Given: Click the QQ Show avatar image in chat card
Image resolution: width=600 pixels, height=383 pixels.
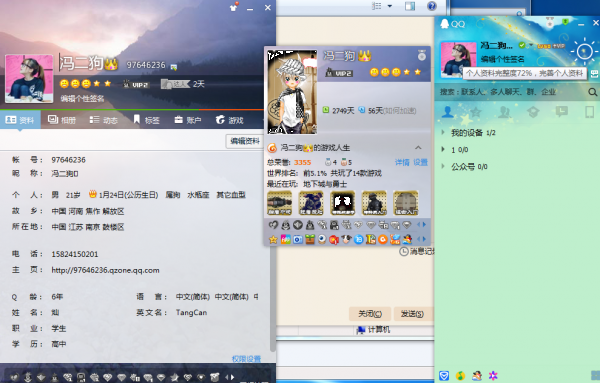Looking at the screenshot, I should pos(292,92).
